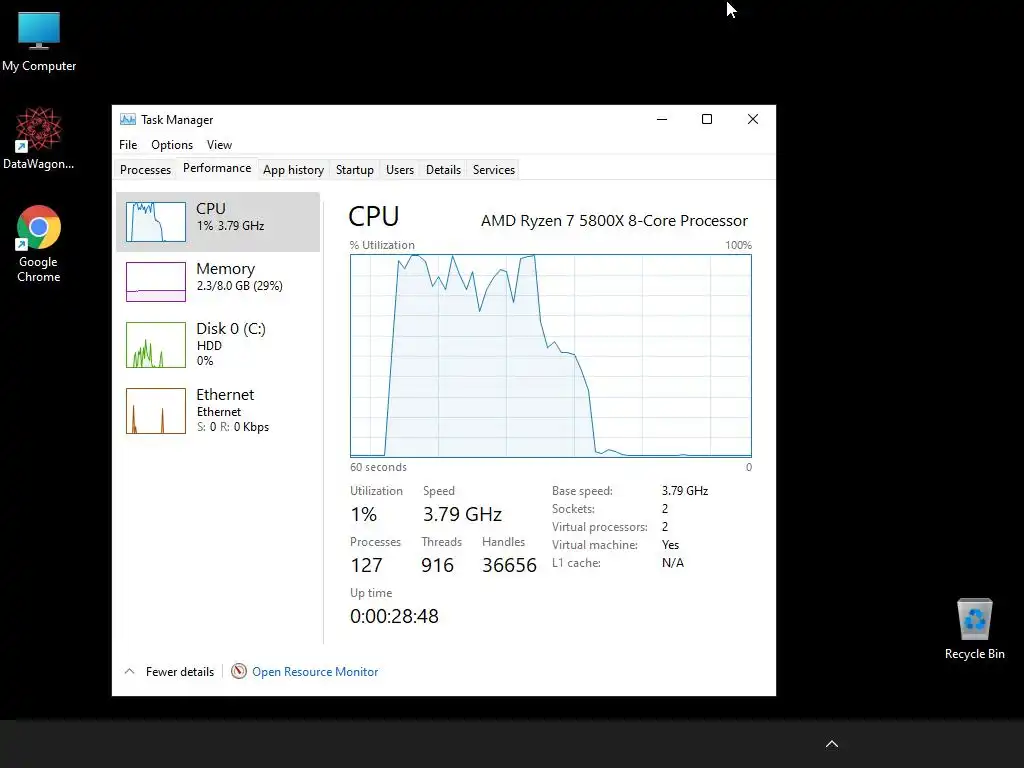Click the Utilization value 1%
1024x768 pixels.
coord(364,515)
